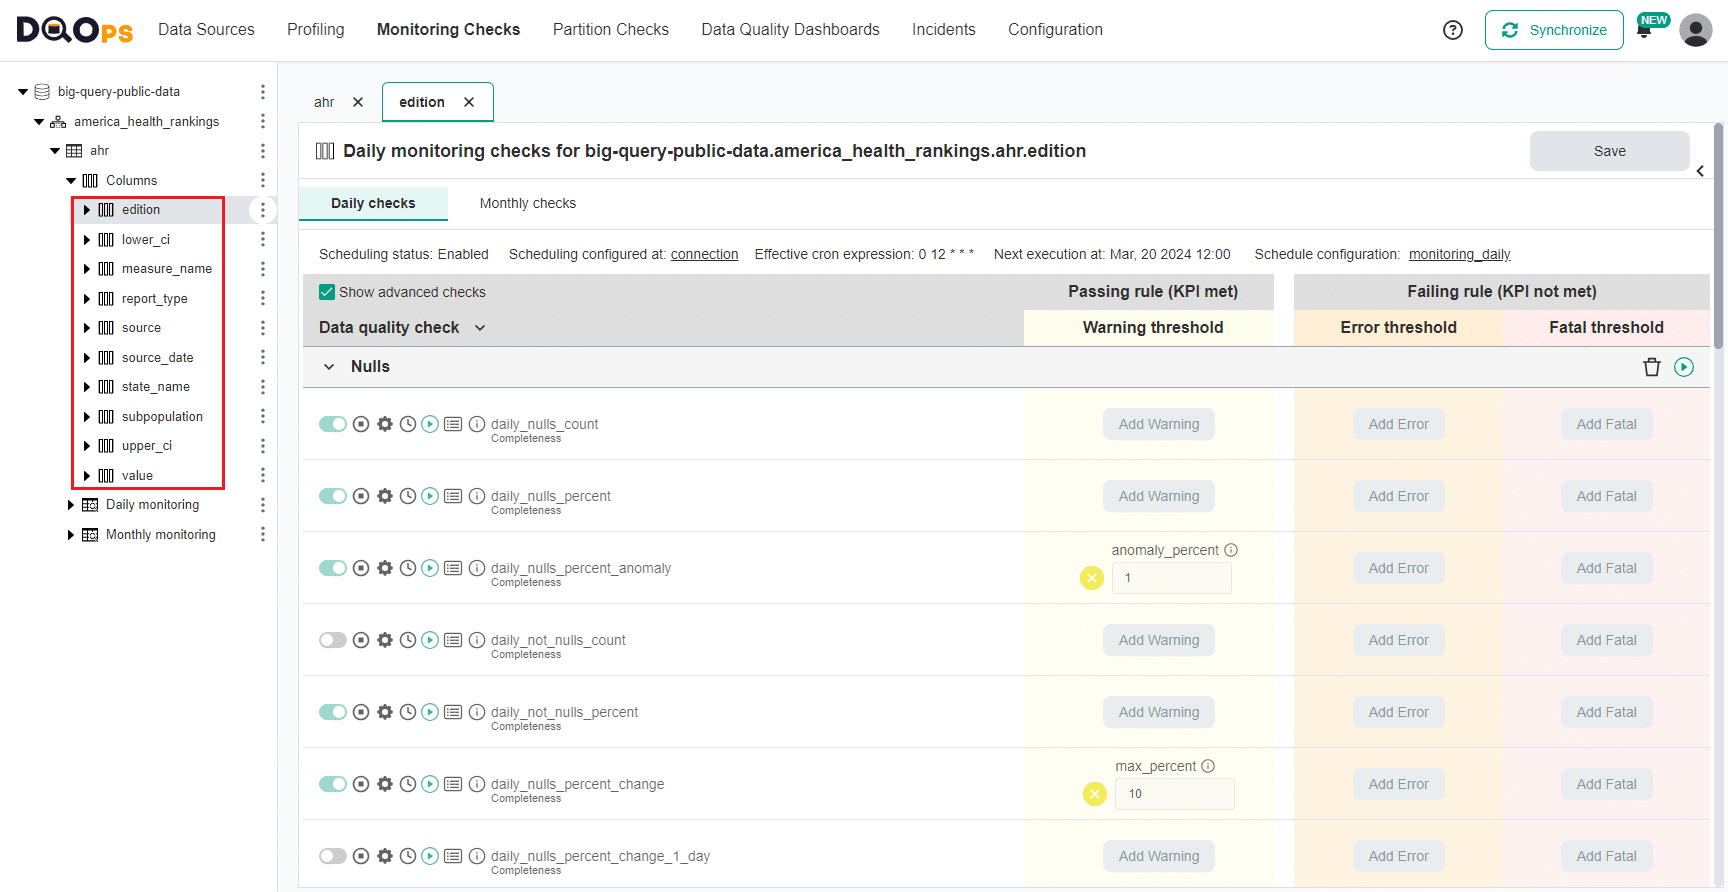Open the Data quality check dropdown

pos(480,328)
